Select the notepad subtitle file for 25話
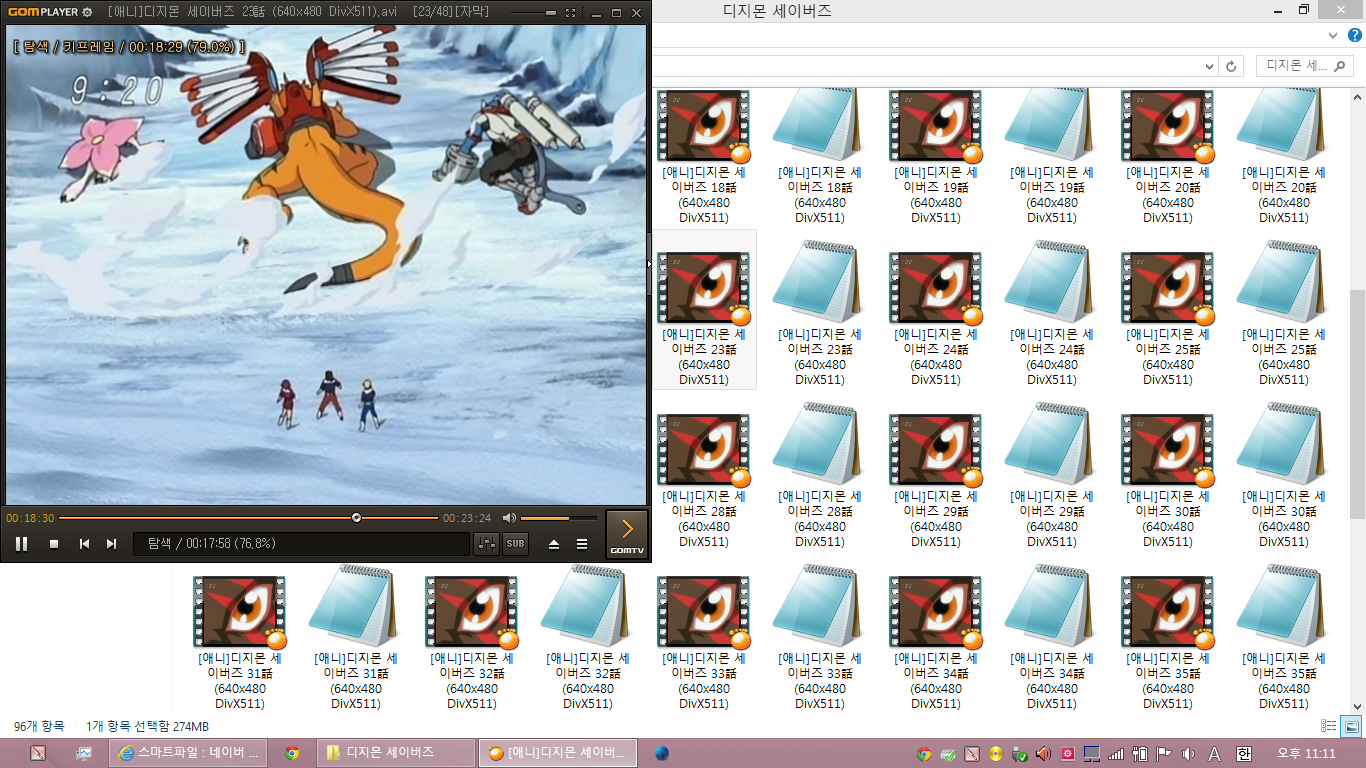The height and width of the screenshot is (768, 1366). [x=1284, y=312]
